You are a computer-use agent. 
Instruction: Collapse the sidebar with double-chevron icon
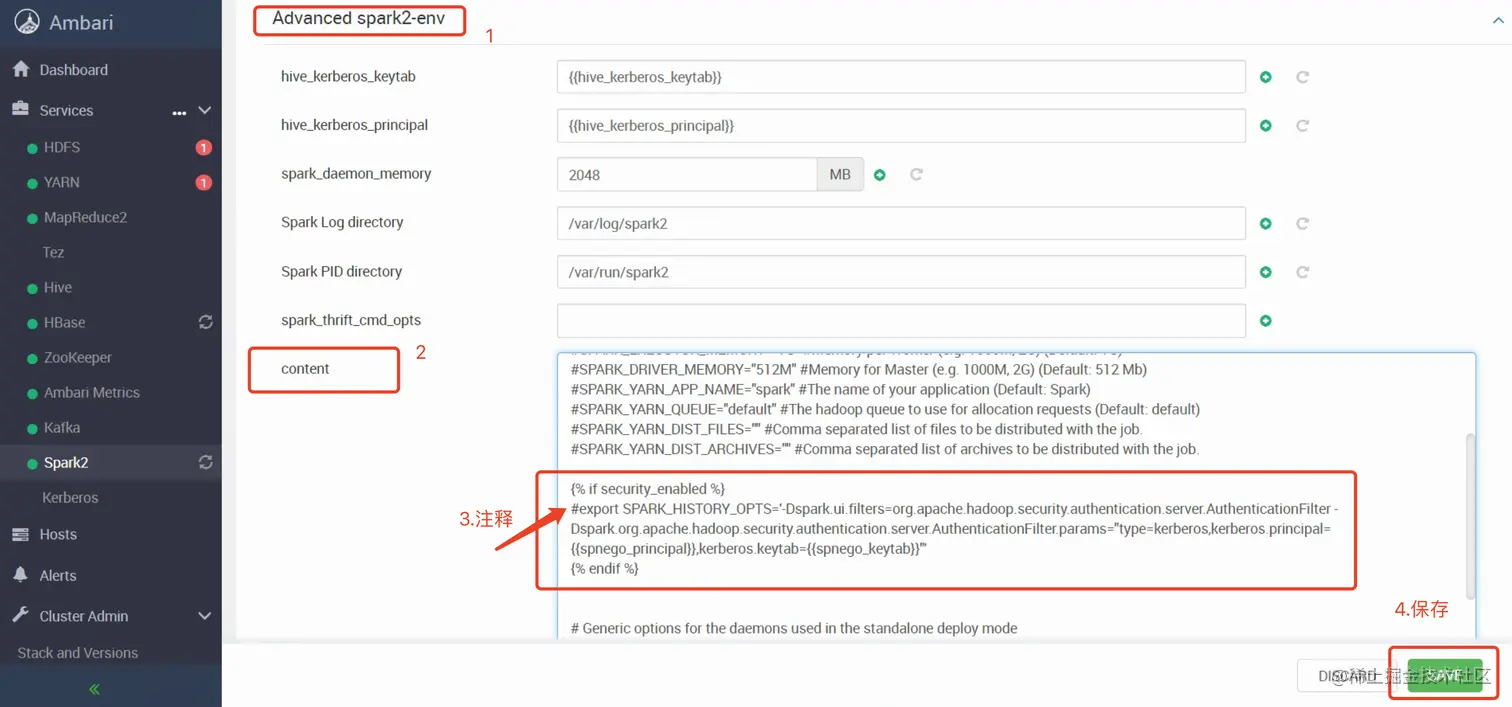click(95, 689)
